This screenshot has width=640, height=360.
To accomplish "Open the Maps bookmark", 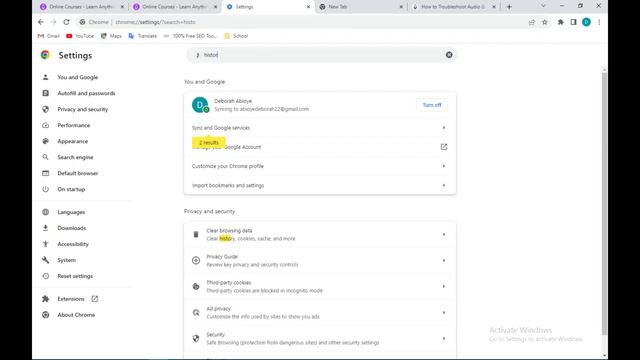I will click(x=111, y=36).
